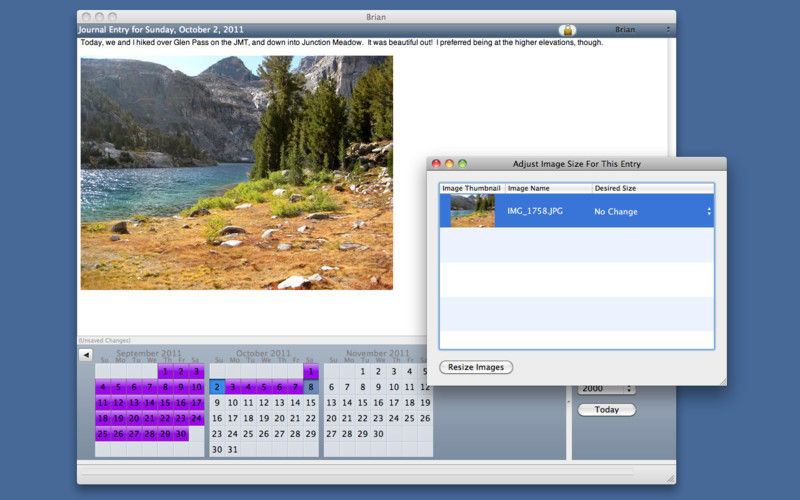Click the Image Thumbnail column header
800x500 pixels.
pyautogui.click(x=471, y=188)
